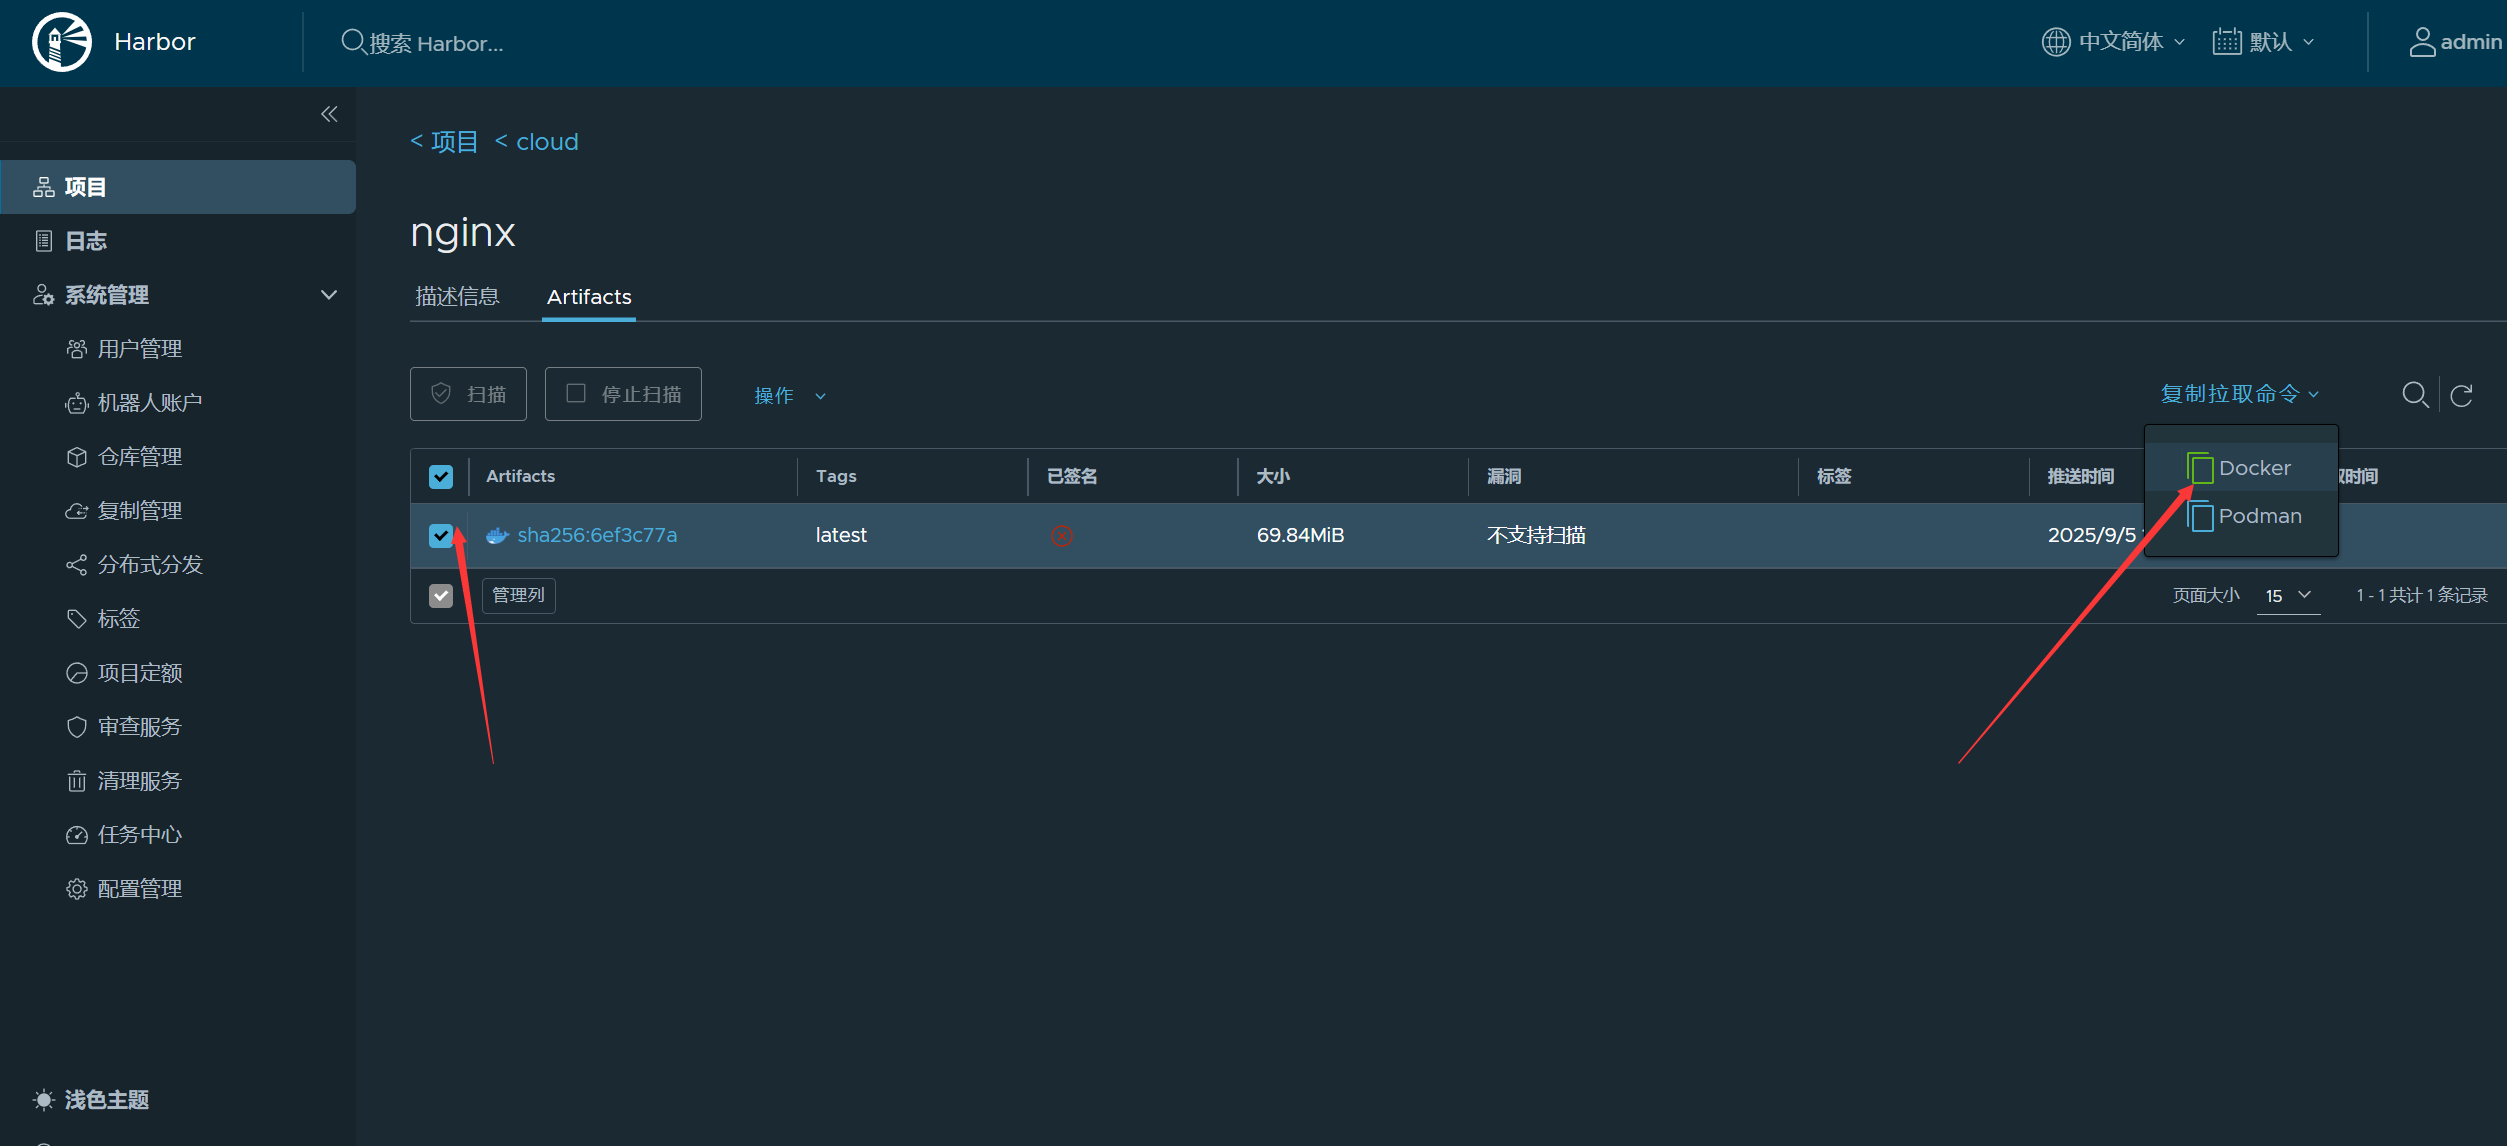Click the 浅色主题 sun icon
Viewport: 2507px width, 1146px height.
click(x=44, y=1100)
